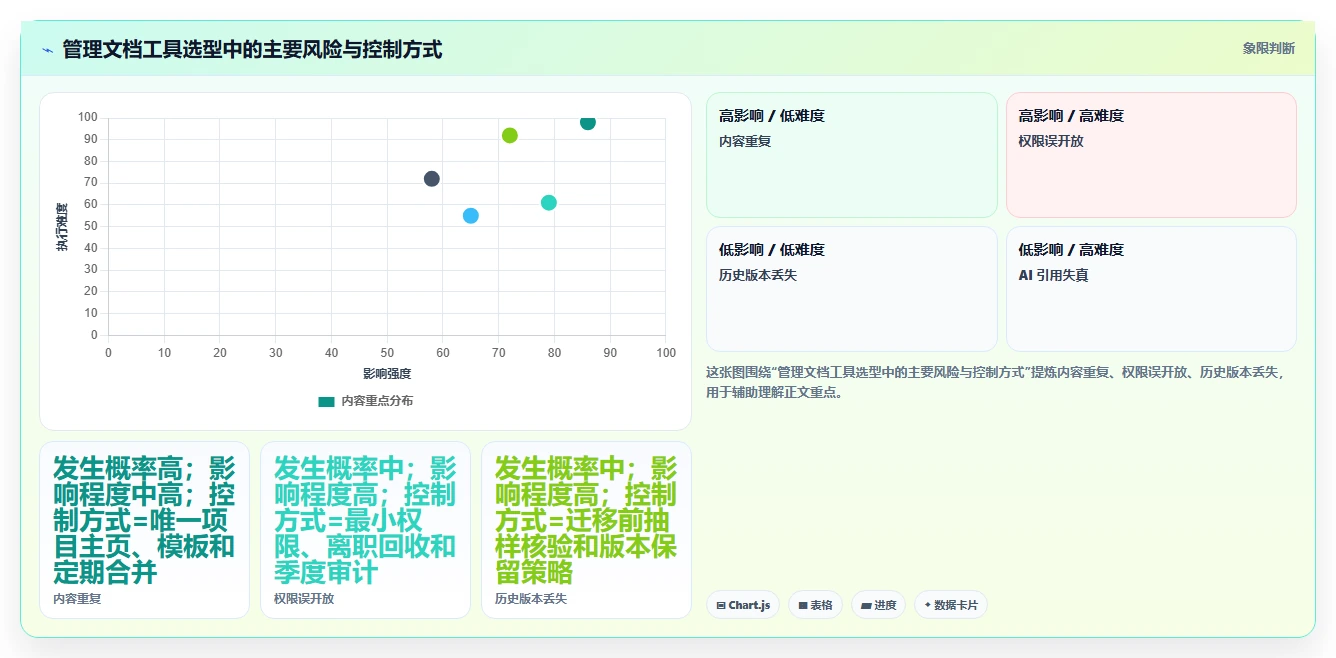Click 内容重复 in the high-impact low-difficulty quadrant
The height and width of the screenshot is (658, 1336).
coord(745,141)
